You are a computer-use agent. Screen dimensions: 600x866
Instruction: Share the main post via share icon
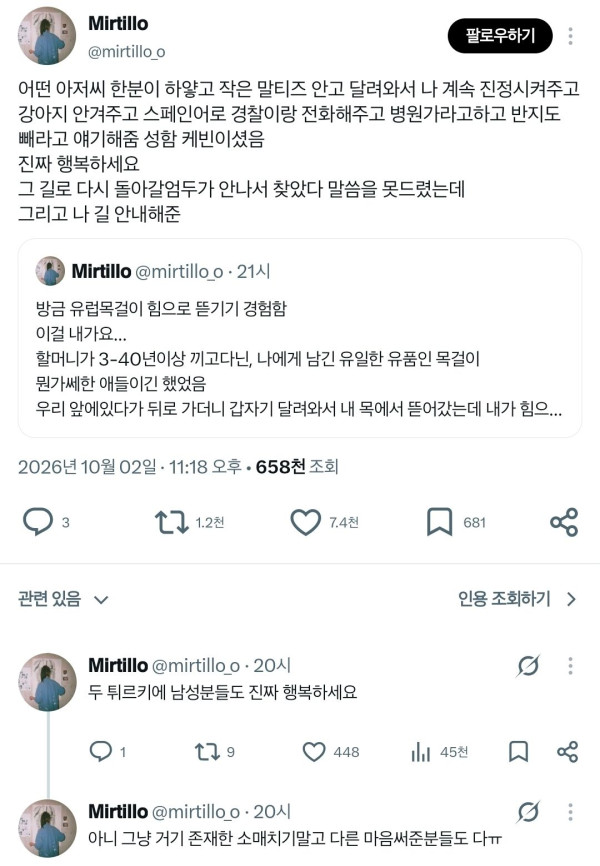click(564, 522)
